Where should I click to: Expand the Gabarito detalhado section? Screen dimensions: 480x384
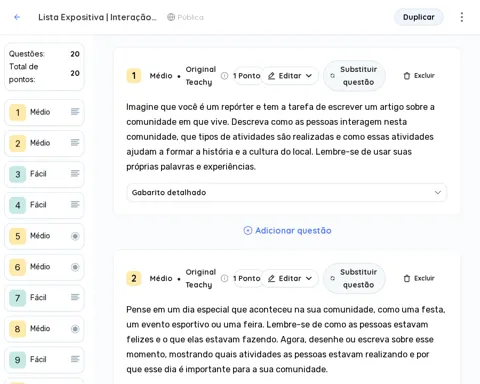287,192
